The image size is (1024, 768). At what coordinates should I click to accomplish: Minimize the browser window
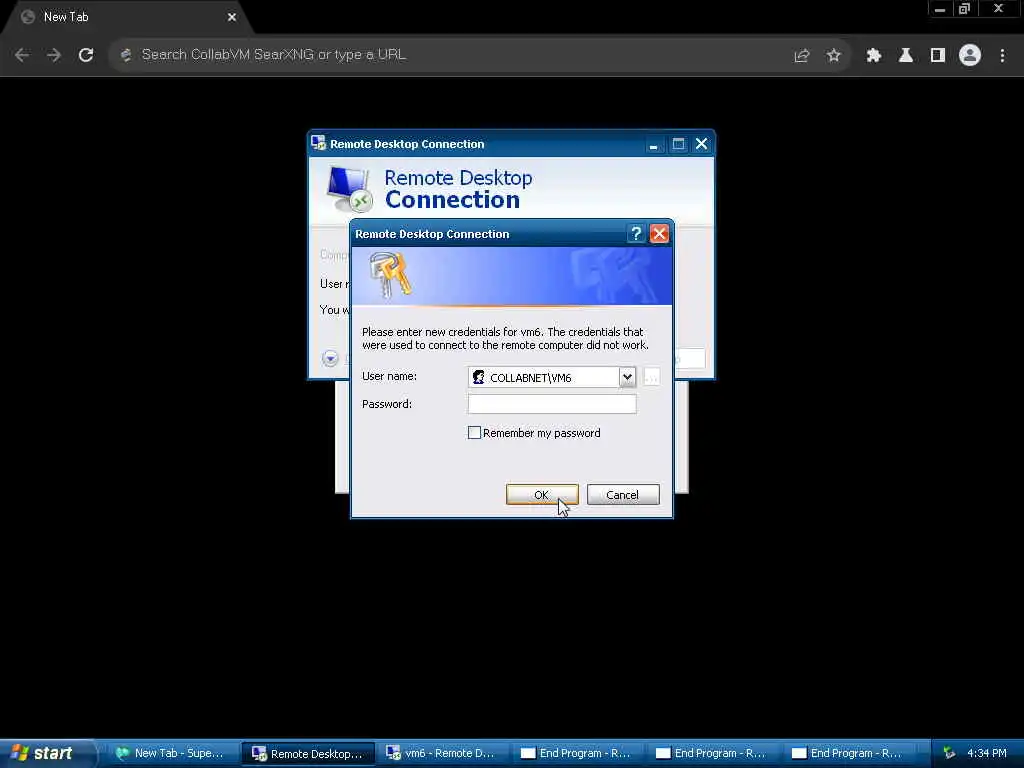click(940, 9)
